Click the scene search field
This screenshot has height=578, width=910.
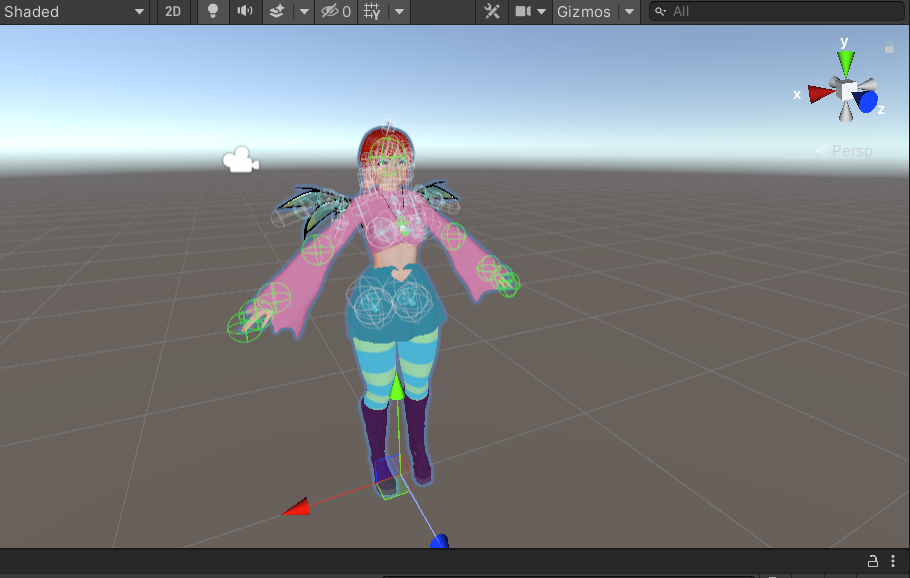(777, 11)
